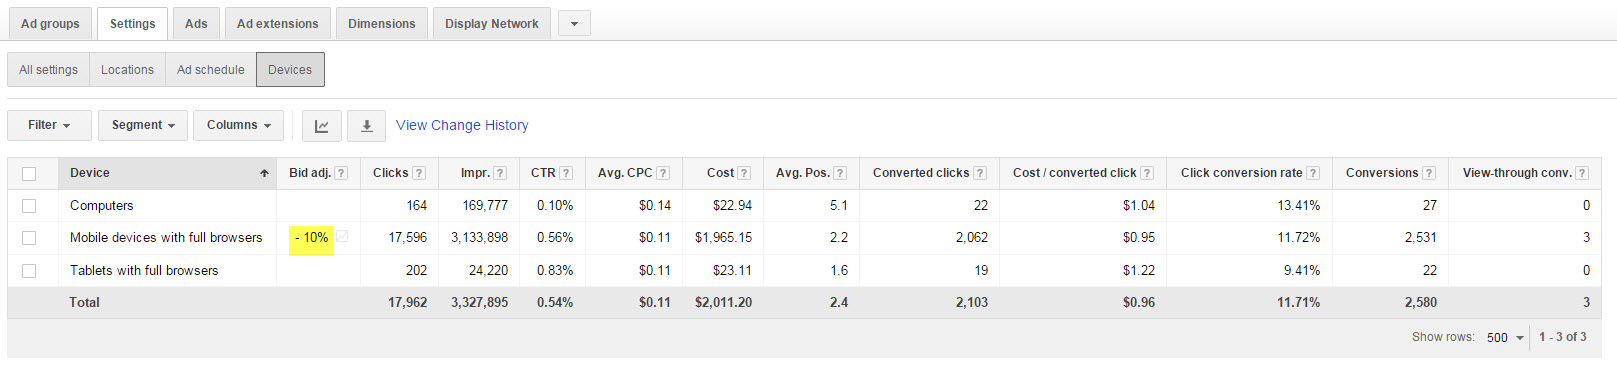Click the Computers bid adjustment cell

318,206
